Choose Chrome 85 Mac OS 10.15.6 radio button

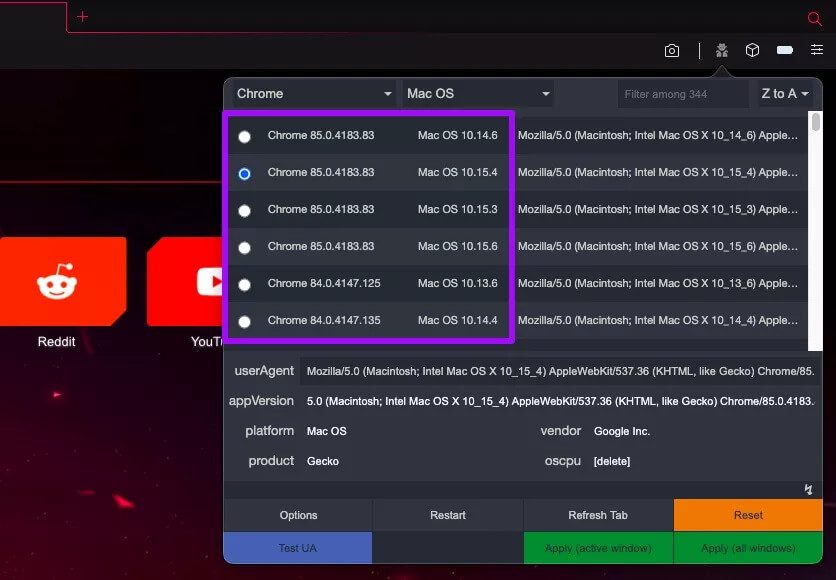point(244,247)
